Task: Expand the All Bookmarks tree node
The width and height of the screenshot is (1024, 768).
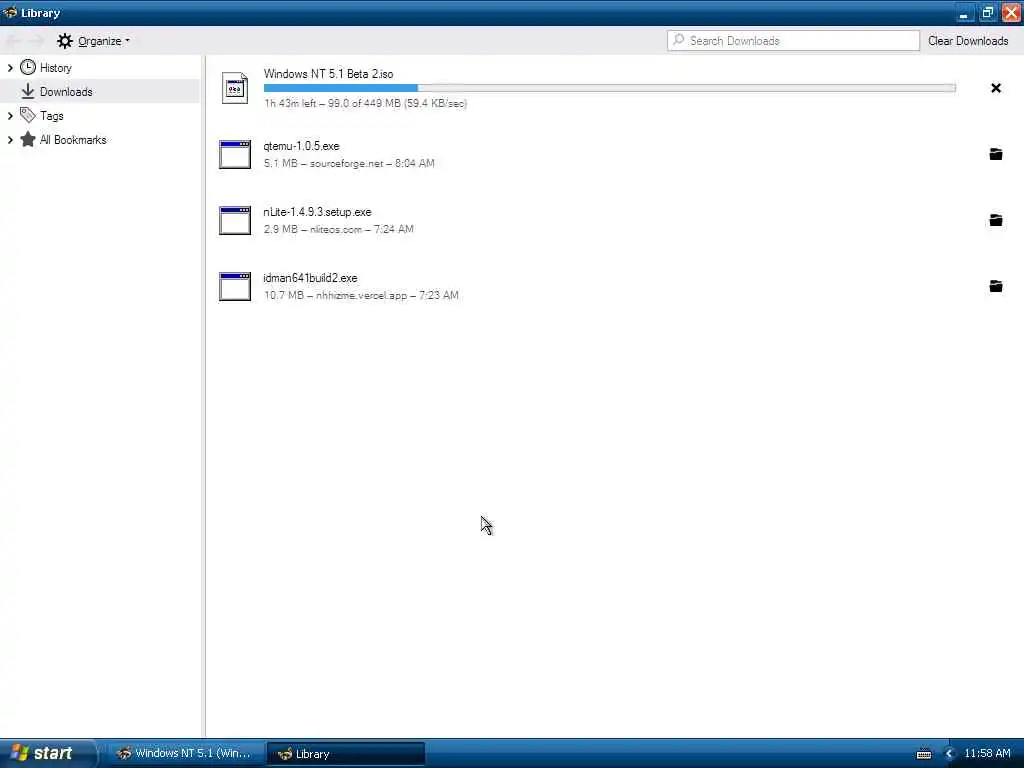Action: click(x=10, y=140)
